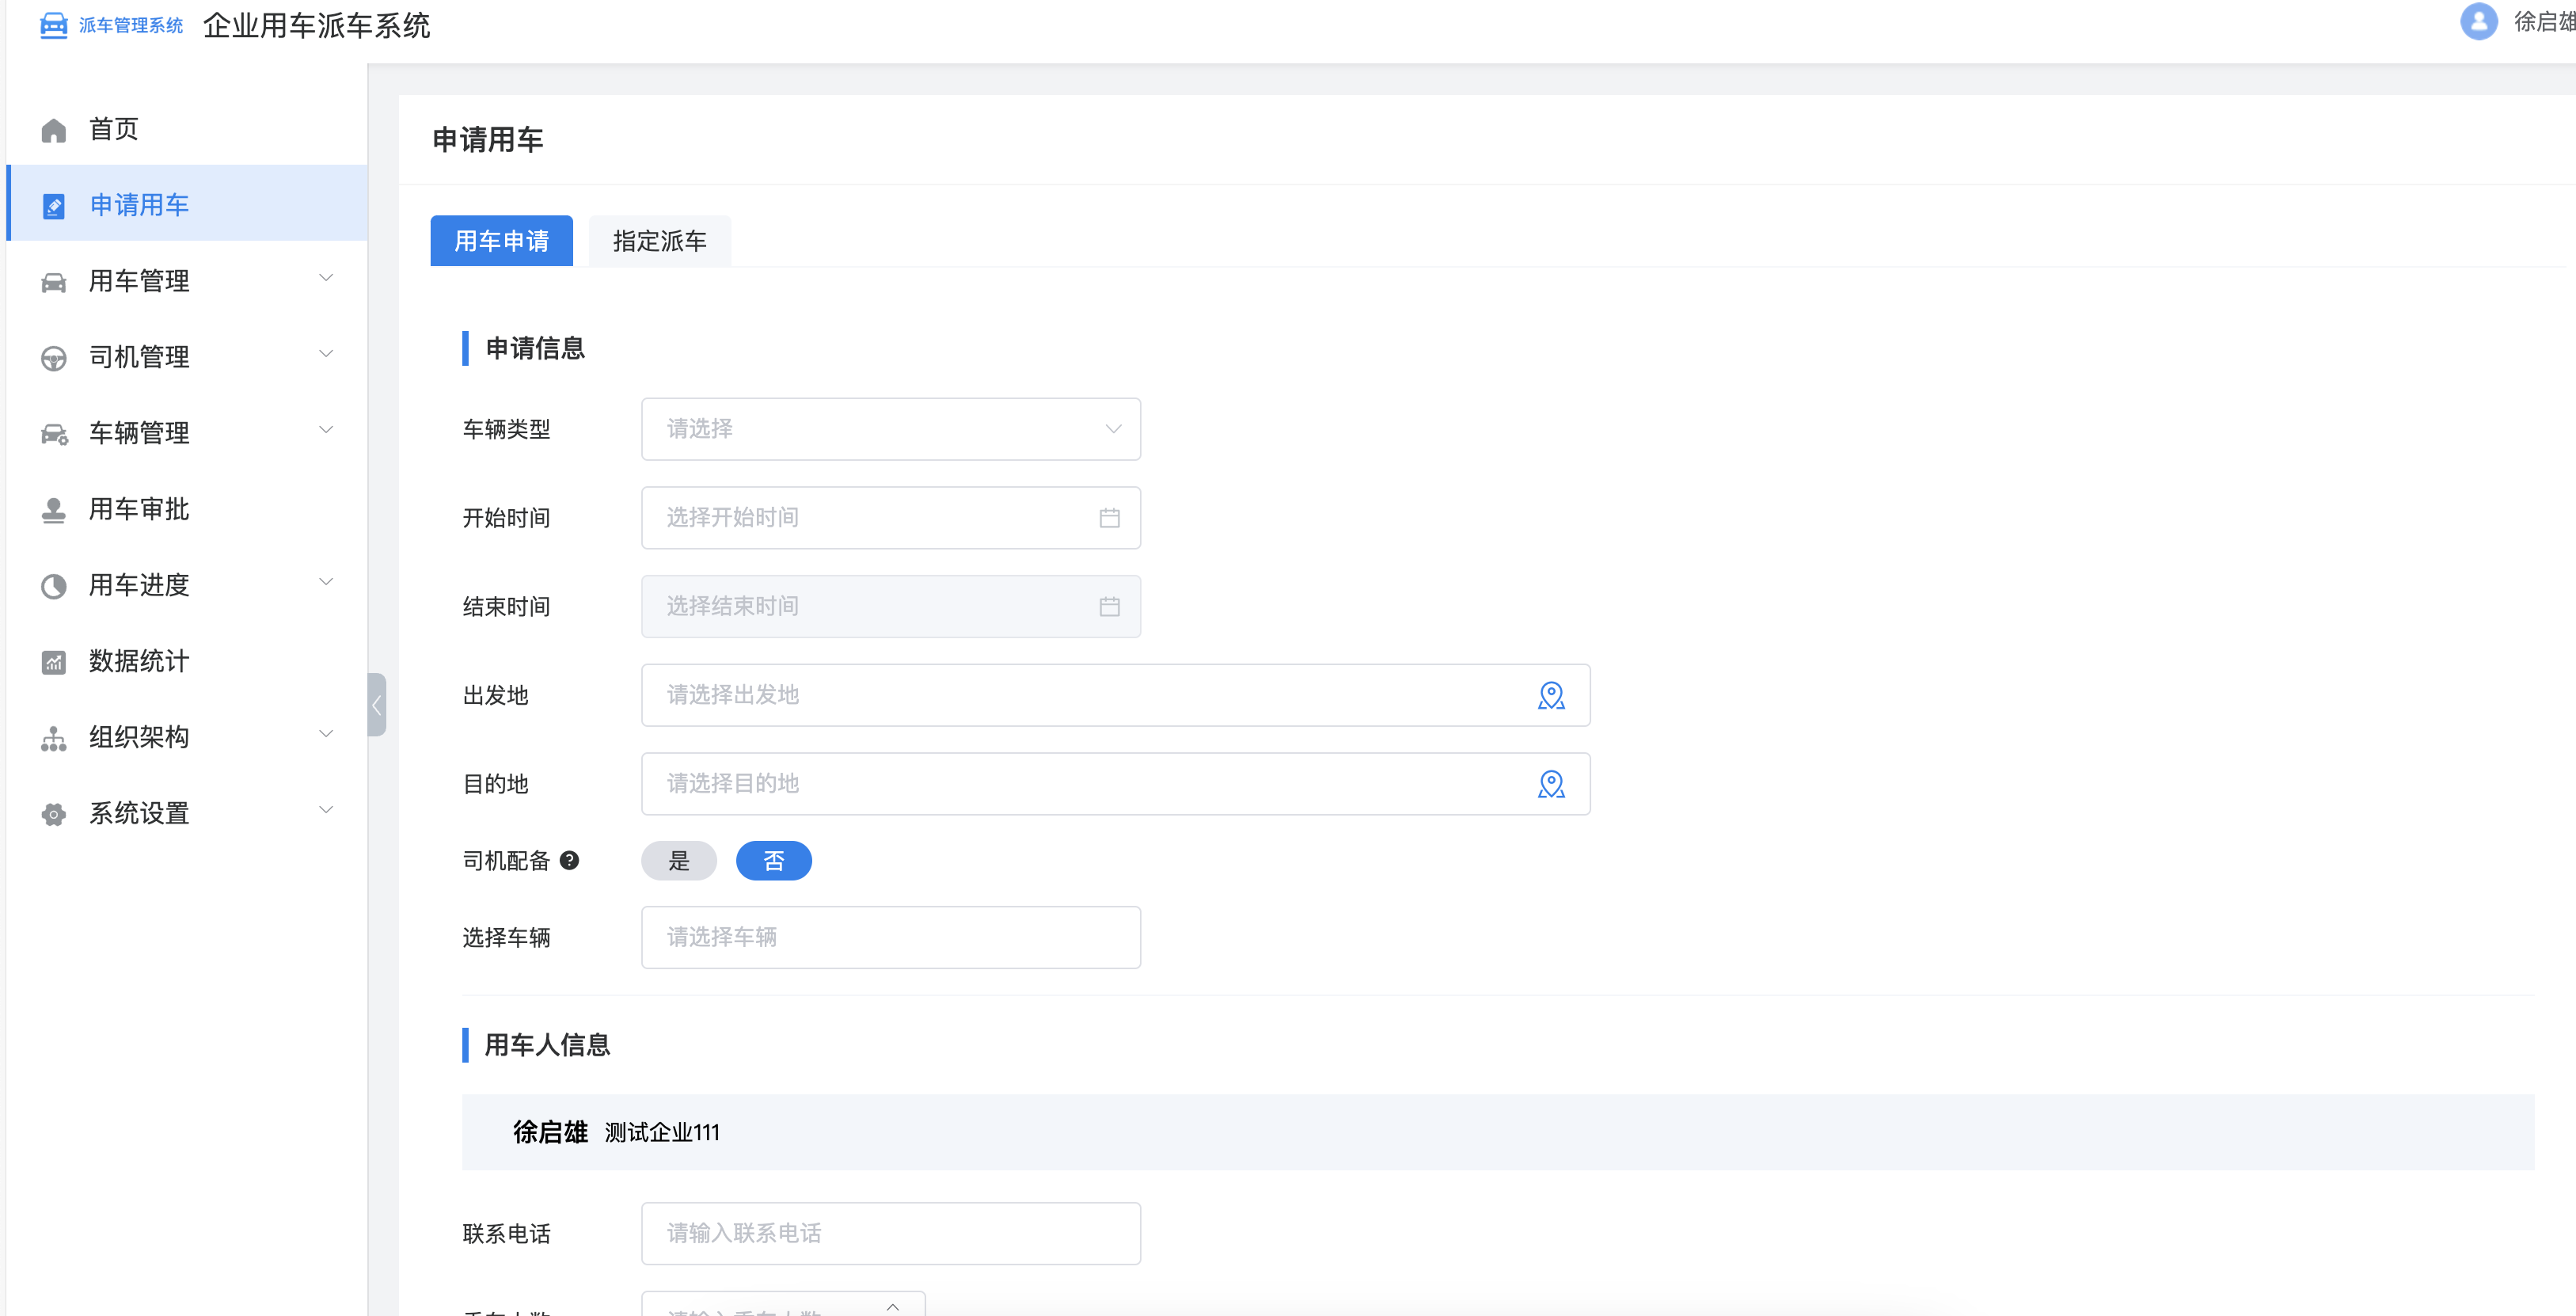
Task: Click the stamp icon beside 用车审批
Action: (54, 510)
